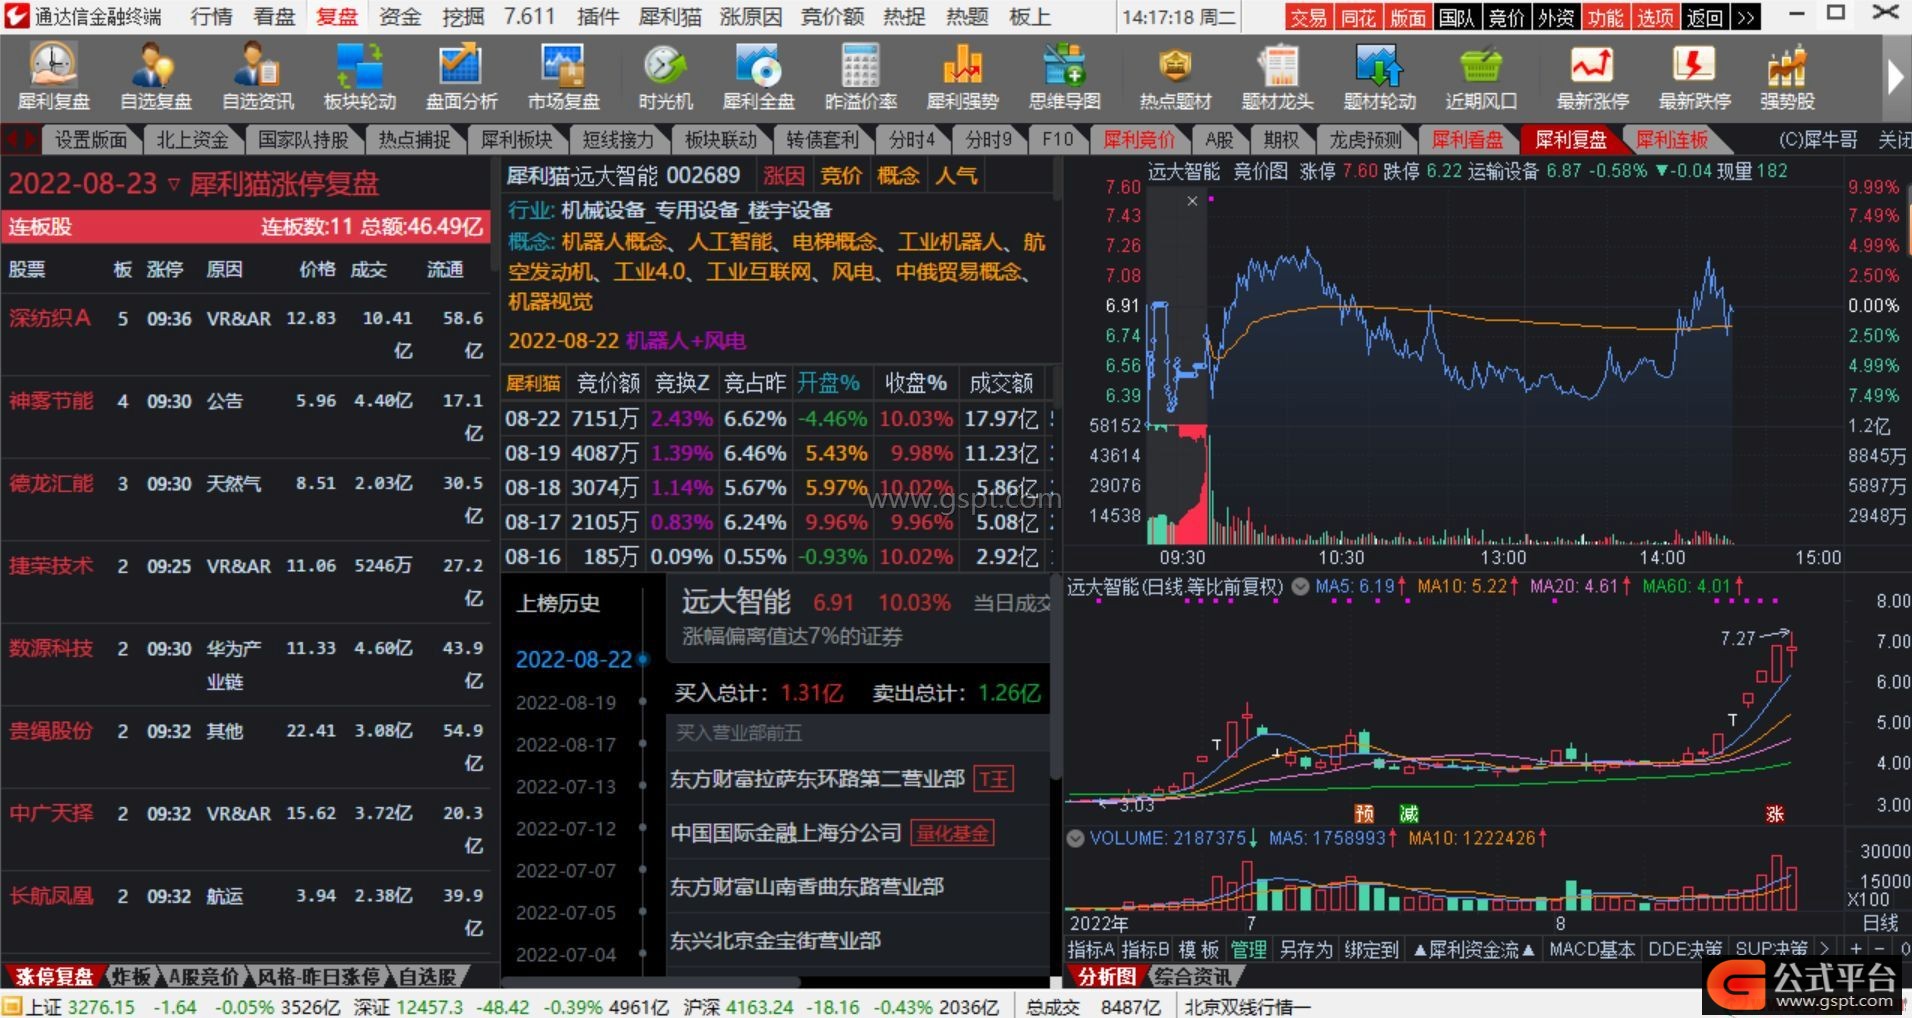Click the 交易 shortcut button
Image resolution: width=1912 pixels, height=1018 pixels.
(x=1308, y=17)
